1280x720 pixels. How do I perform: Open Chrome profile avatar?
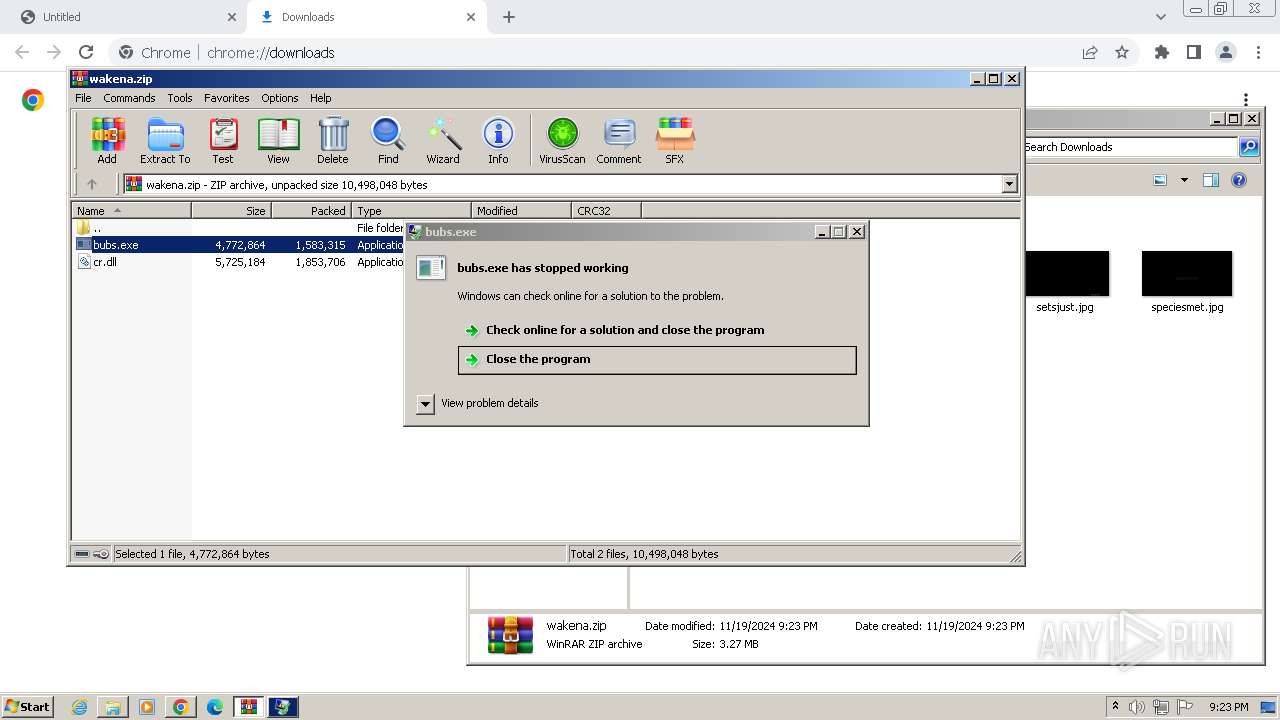point(1226,53)
